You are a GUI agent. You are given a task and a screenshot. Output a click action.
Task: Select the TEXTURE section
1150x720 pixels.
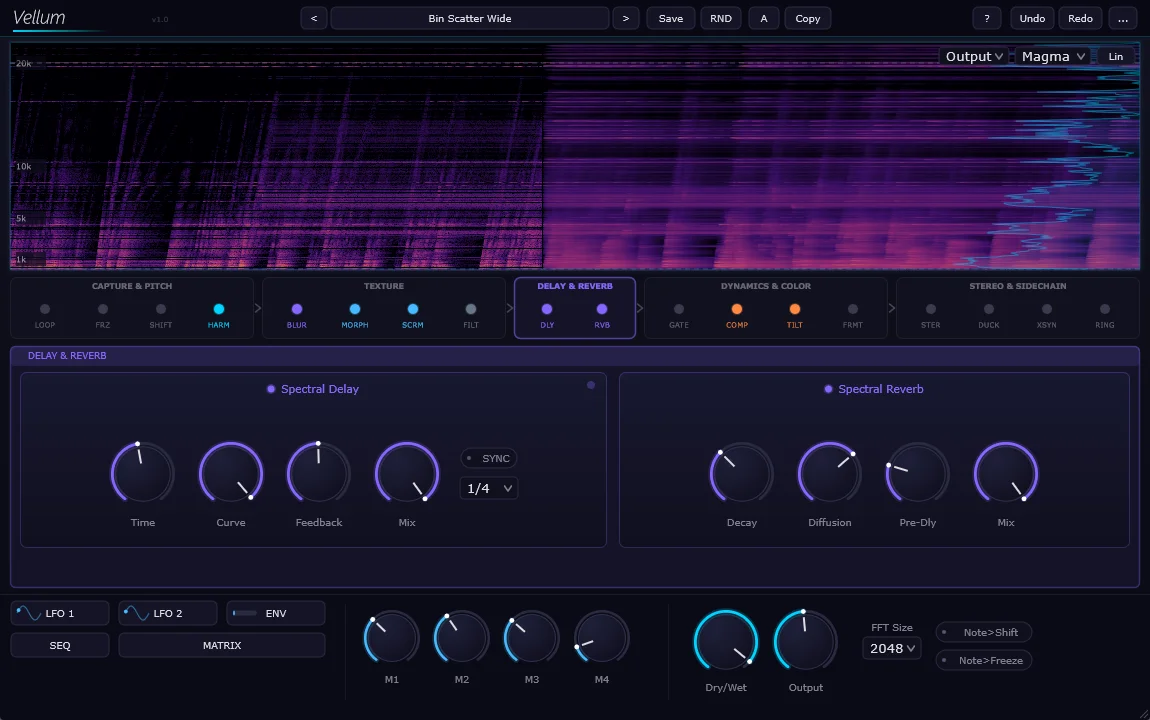pos(384,286)
